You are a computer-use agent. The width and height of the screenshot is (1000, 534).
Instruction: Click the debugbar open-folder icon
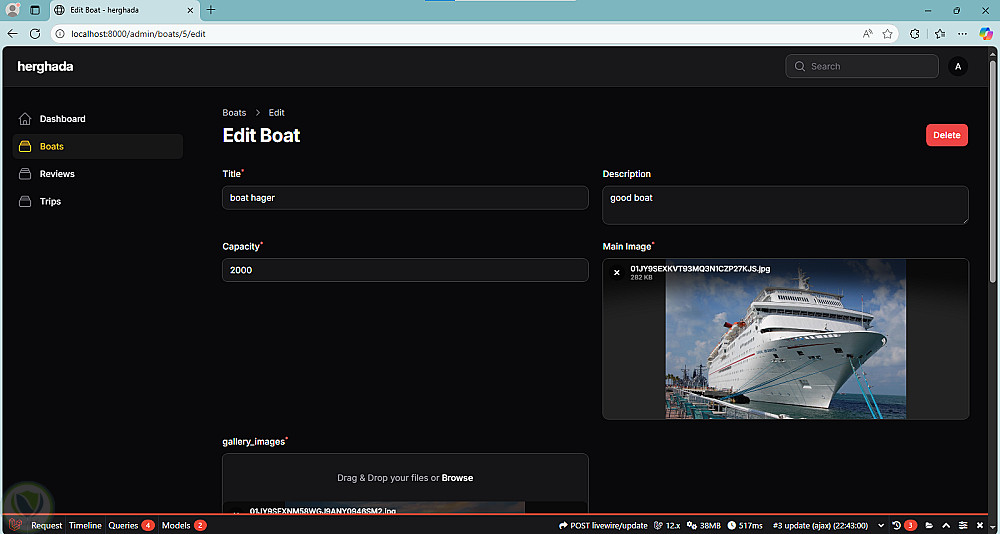(x=930, y=526)
